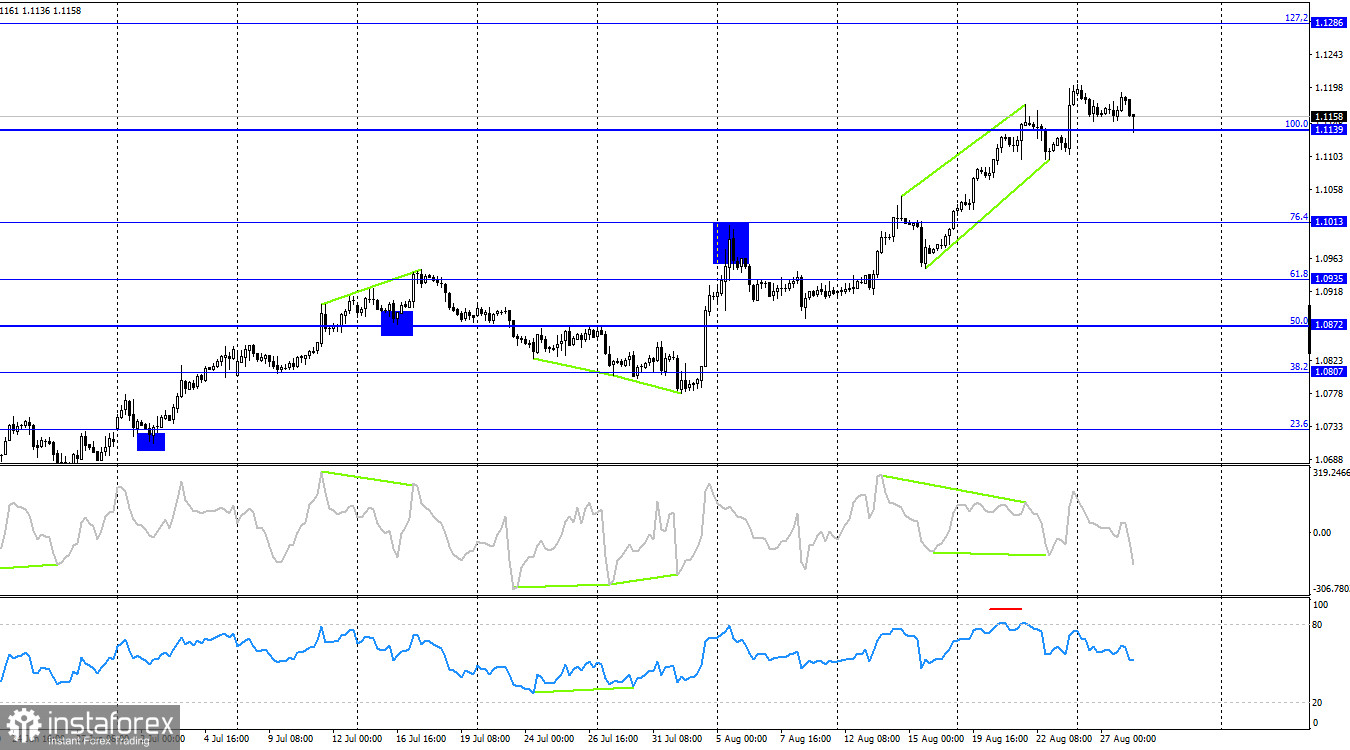Screen dimensions: 1350x750
Task: Click the 1.0963 price axis value
Action: pyautogui.click(x=1329, y=258)
